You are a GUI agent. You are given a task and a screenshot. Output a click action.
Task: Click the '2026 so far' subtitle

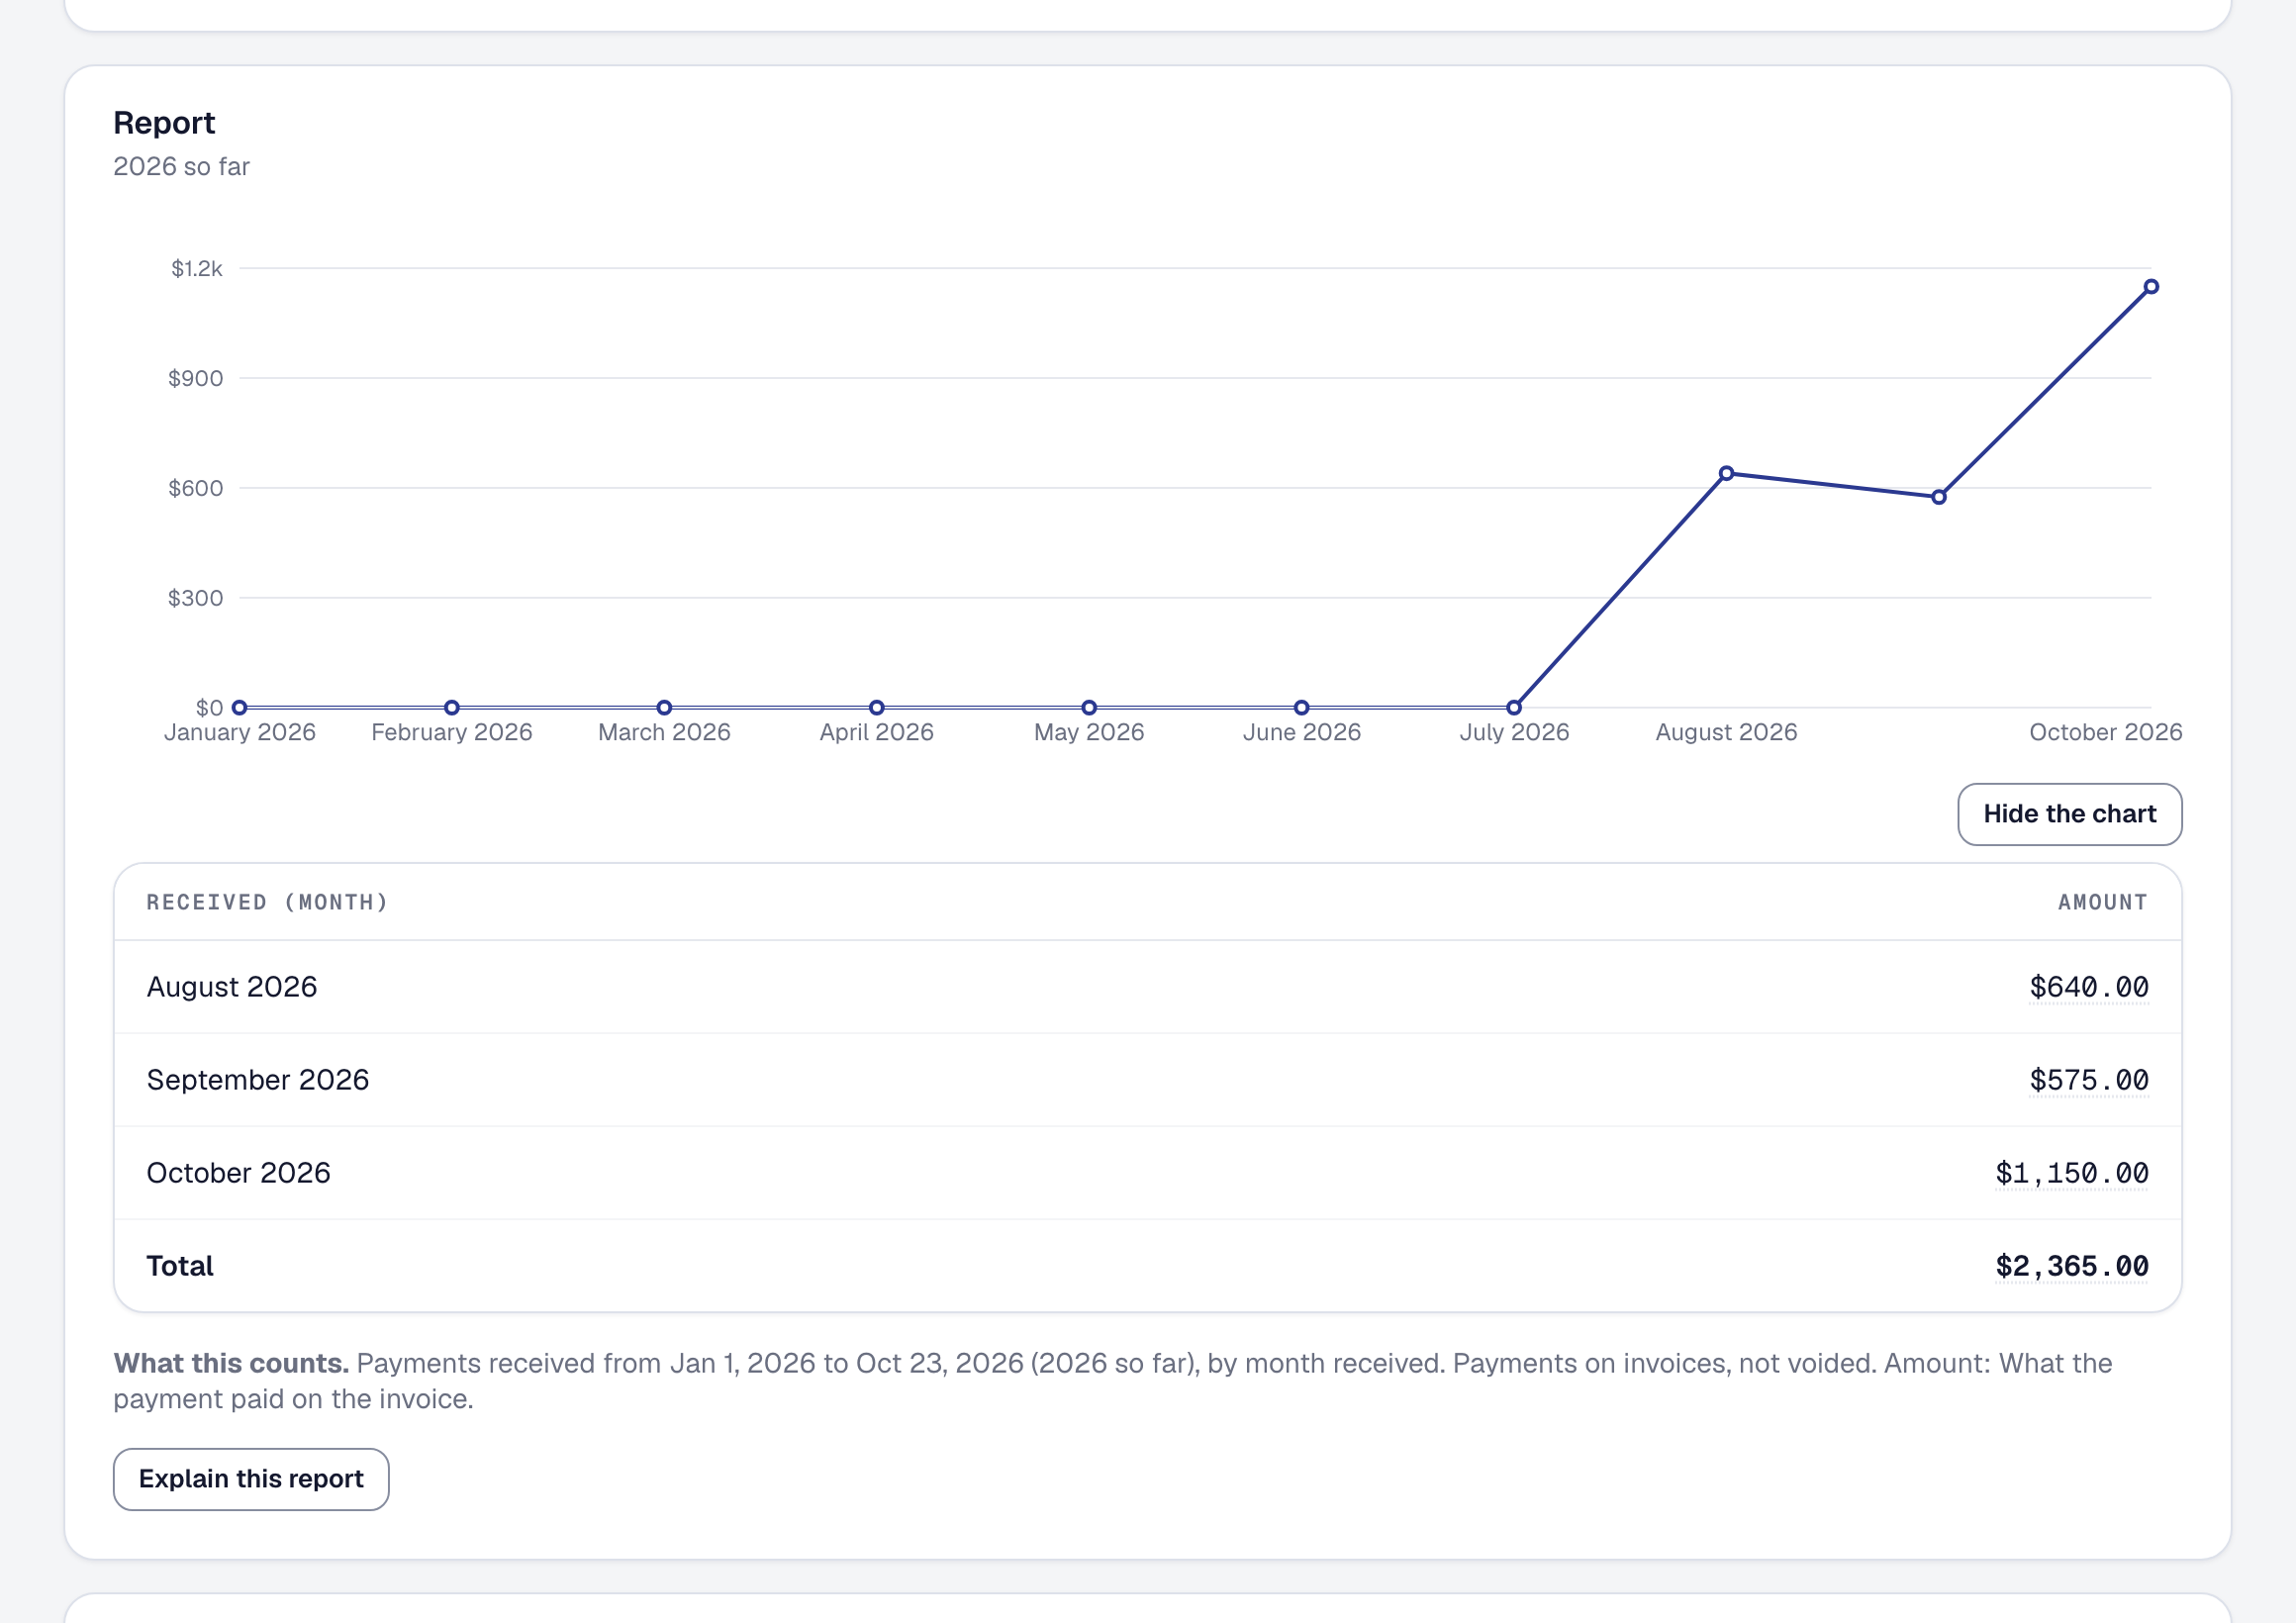coord(181,166)
